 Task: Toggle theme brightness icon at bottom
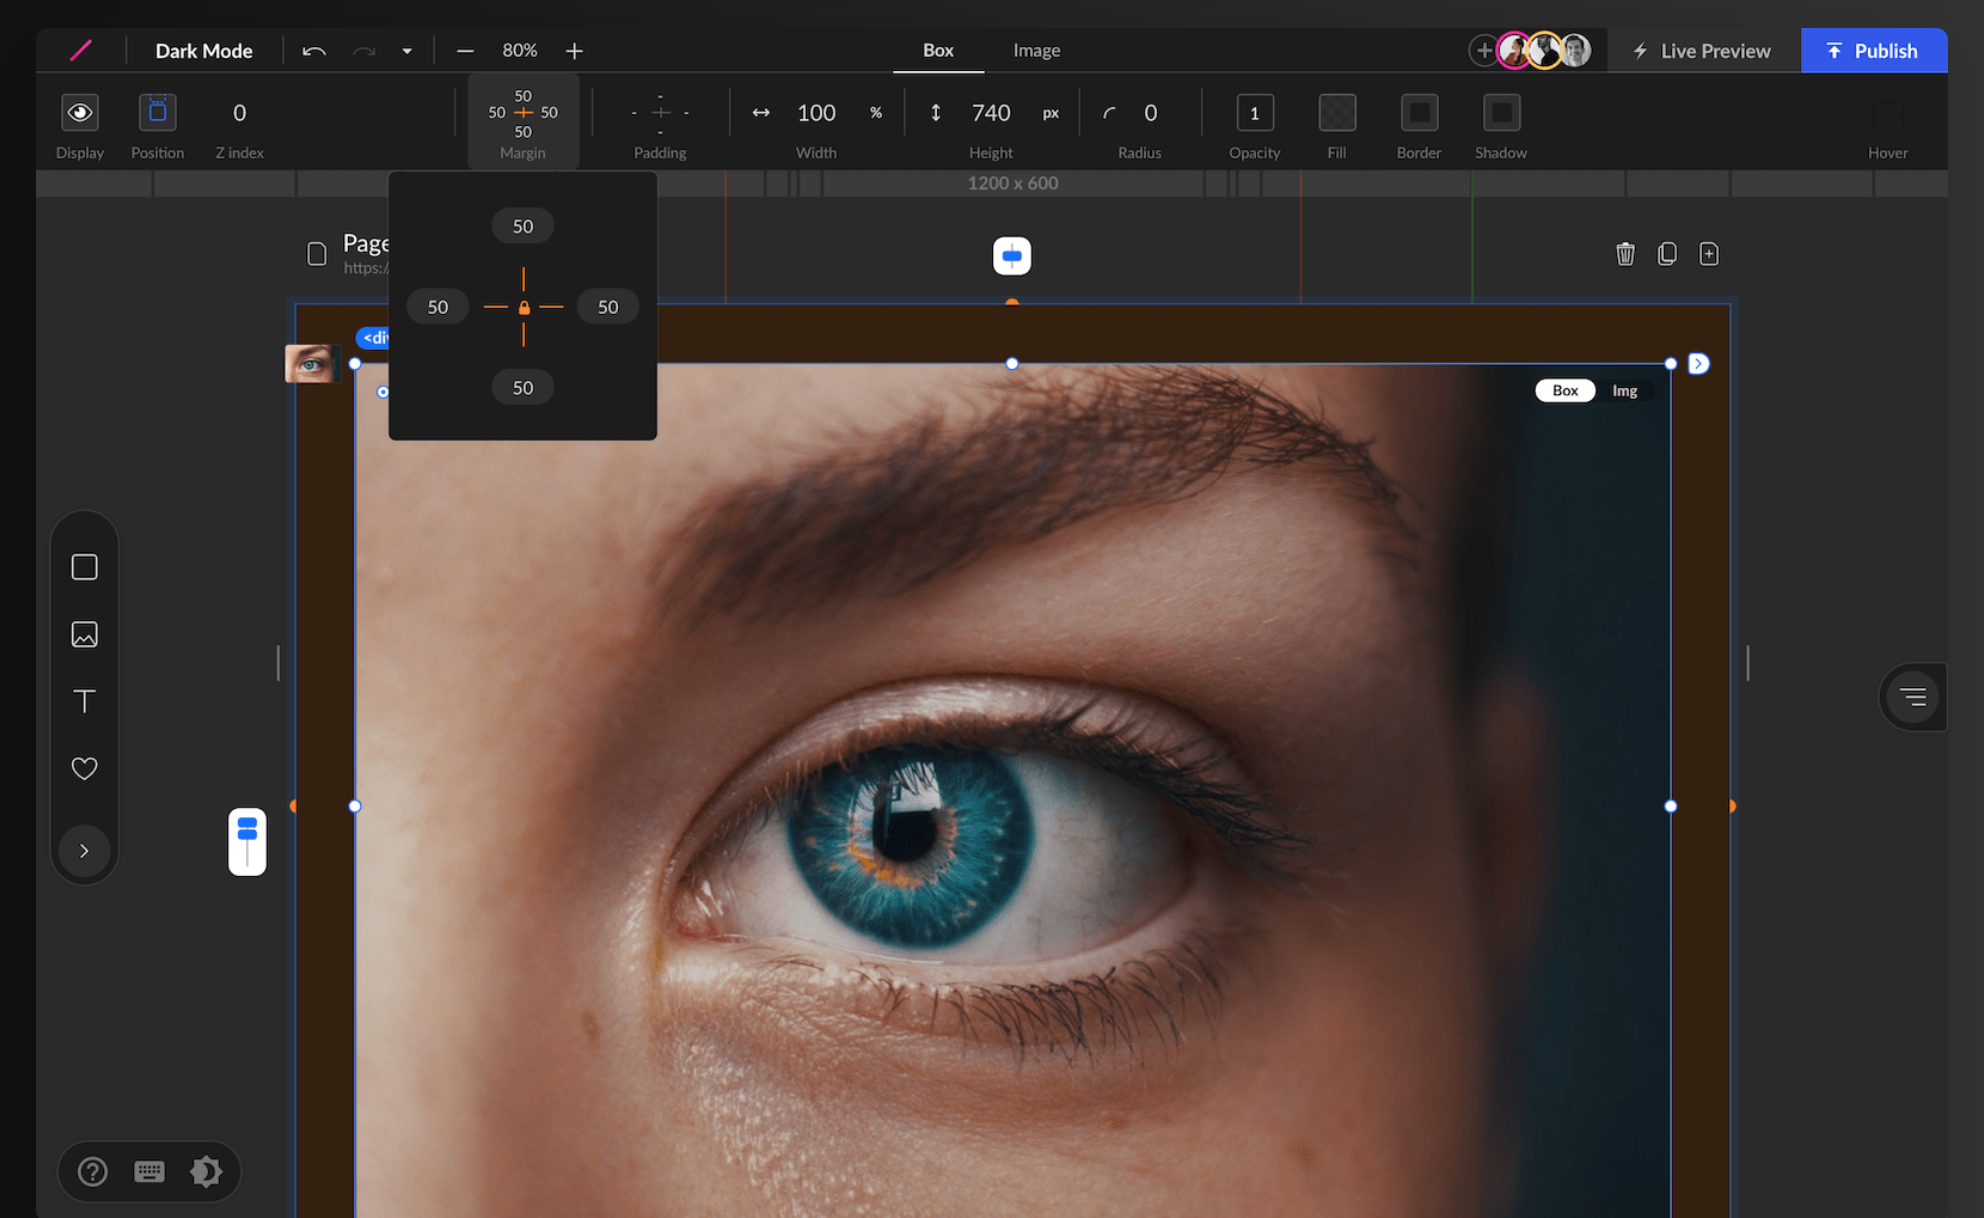tap(206, 1171)
